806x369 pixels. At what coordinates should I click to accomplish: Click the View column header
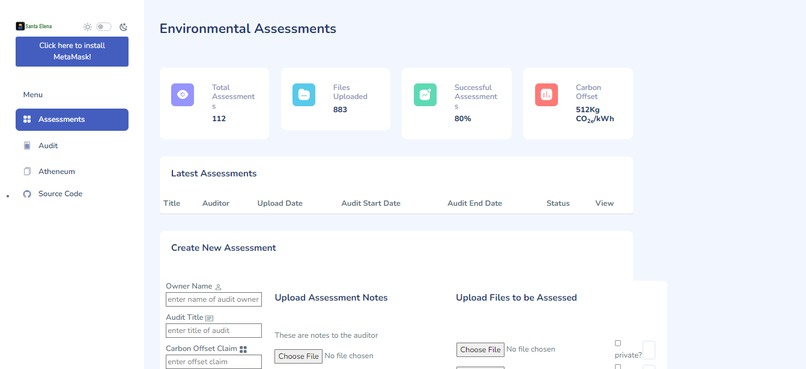604,203
